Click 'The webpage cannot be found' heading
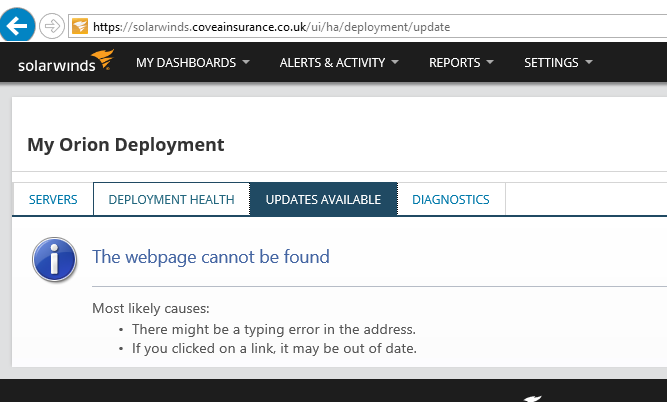This screenshot has height=402, width=667. pyautogui.click(x=211, y=257)
